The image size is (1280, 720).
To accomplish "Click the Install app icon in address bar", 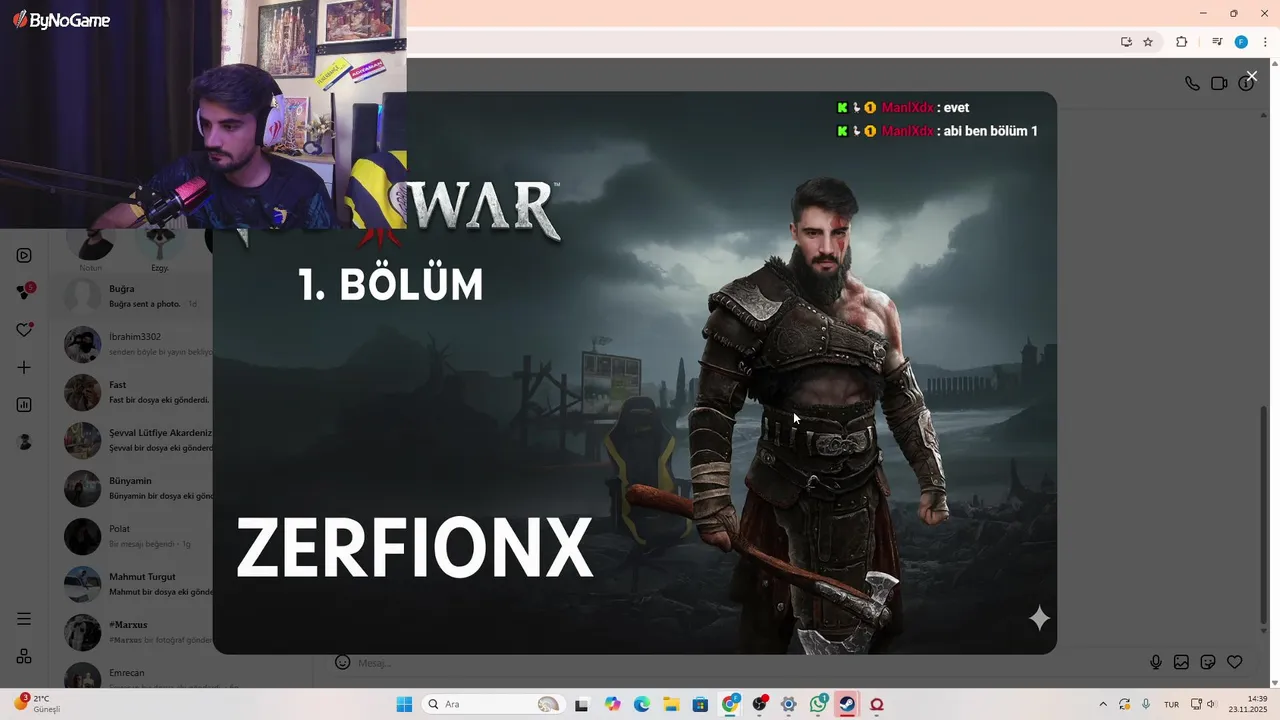I will pyautogui.click(x=1126, y=42).
